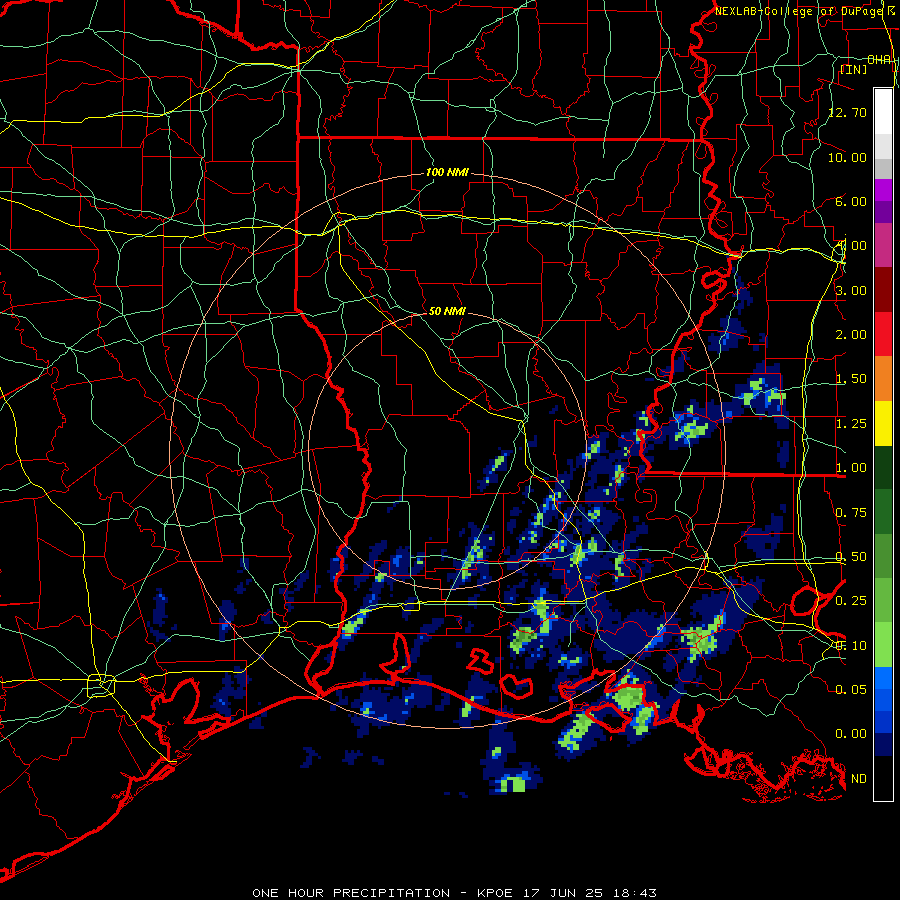900x900 pixels.
Task: Click the 0.05 legend value
Action: [x=851, y=689]
